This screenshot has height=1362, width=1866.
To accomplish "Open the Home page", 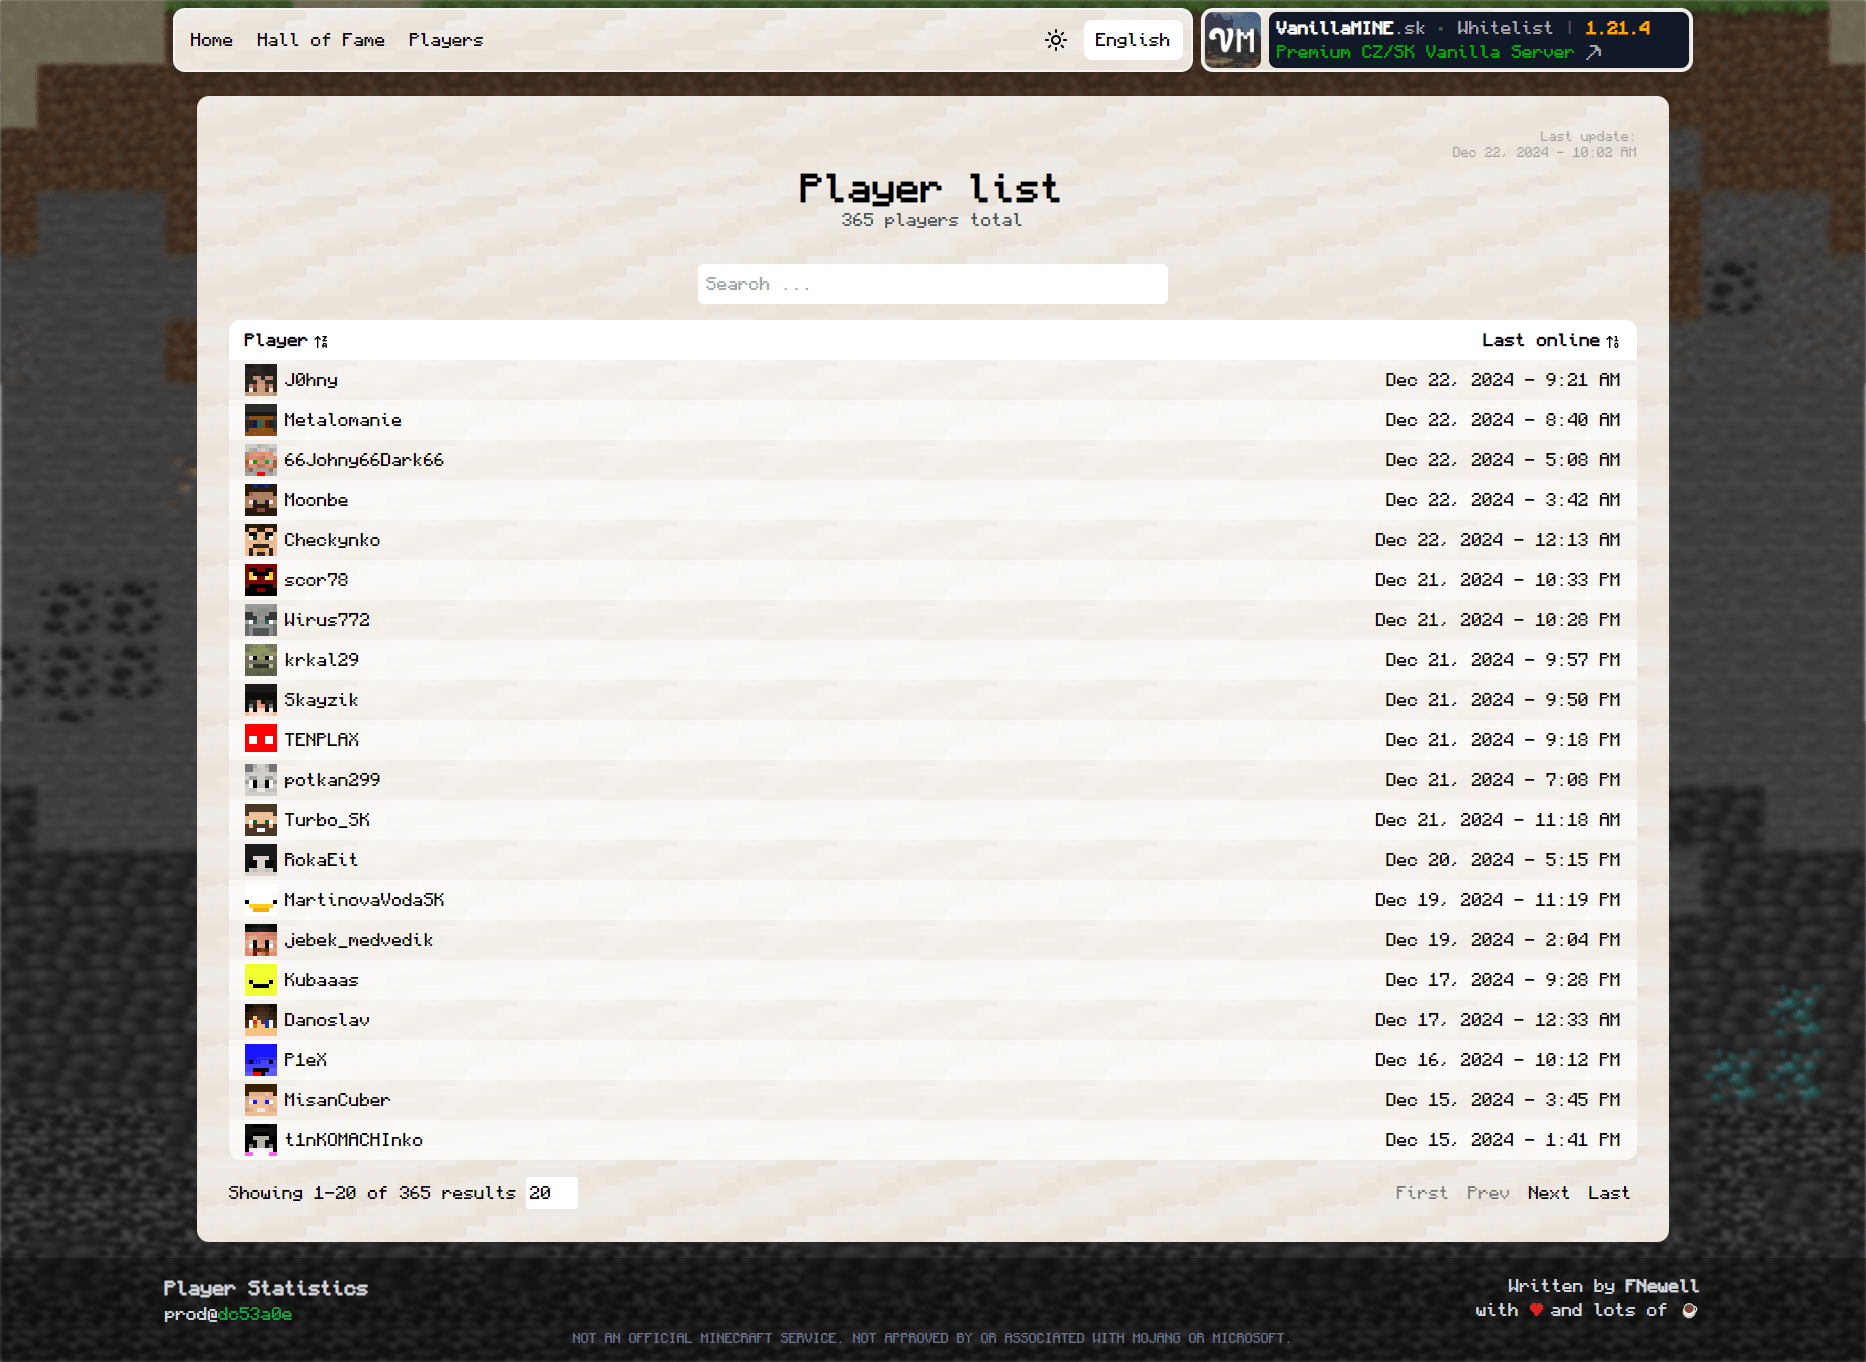I will tap(211, 40).
